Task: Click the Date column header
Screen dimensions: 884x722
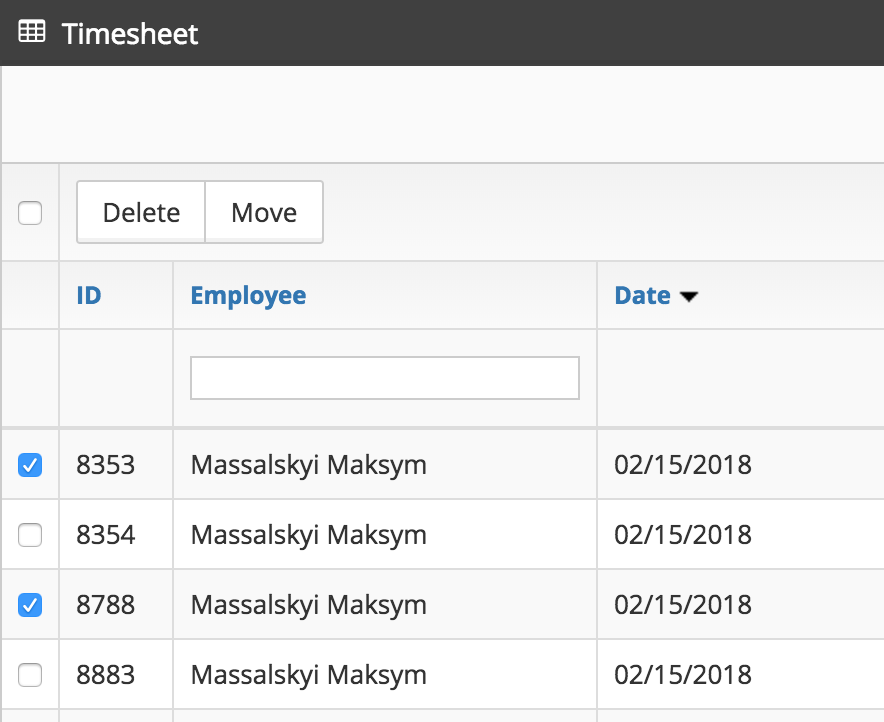Action: click(642, 296)
